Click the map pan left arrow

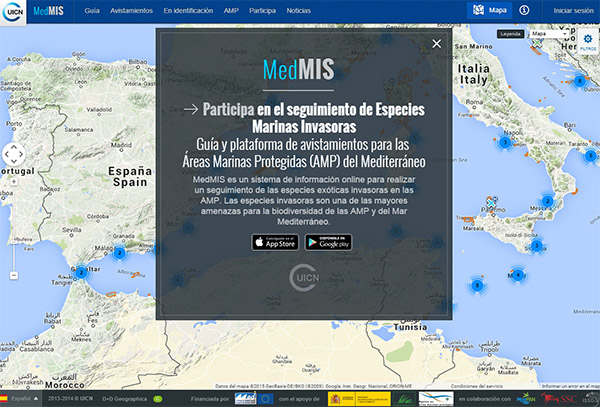point(7,155)
